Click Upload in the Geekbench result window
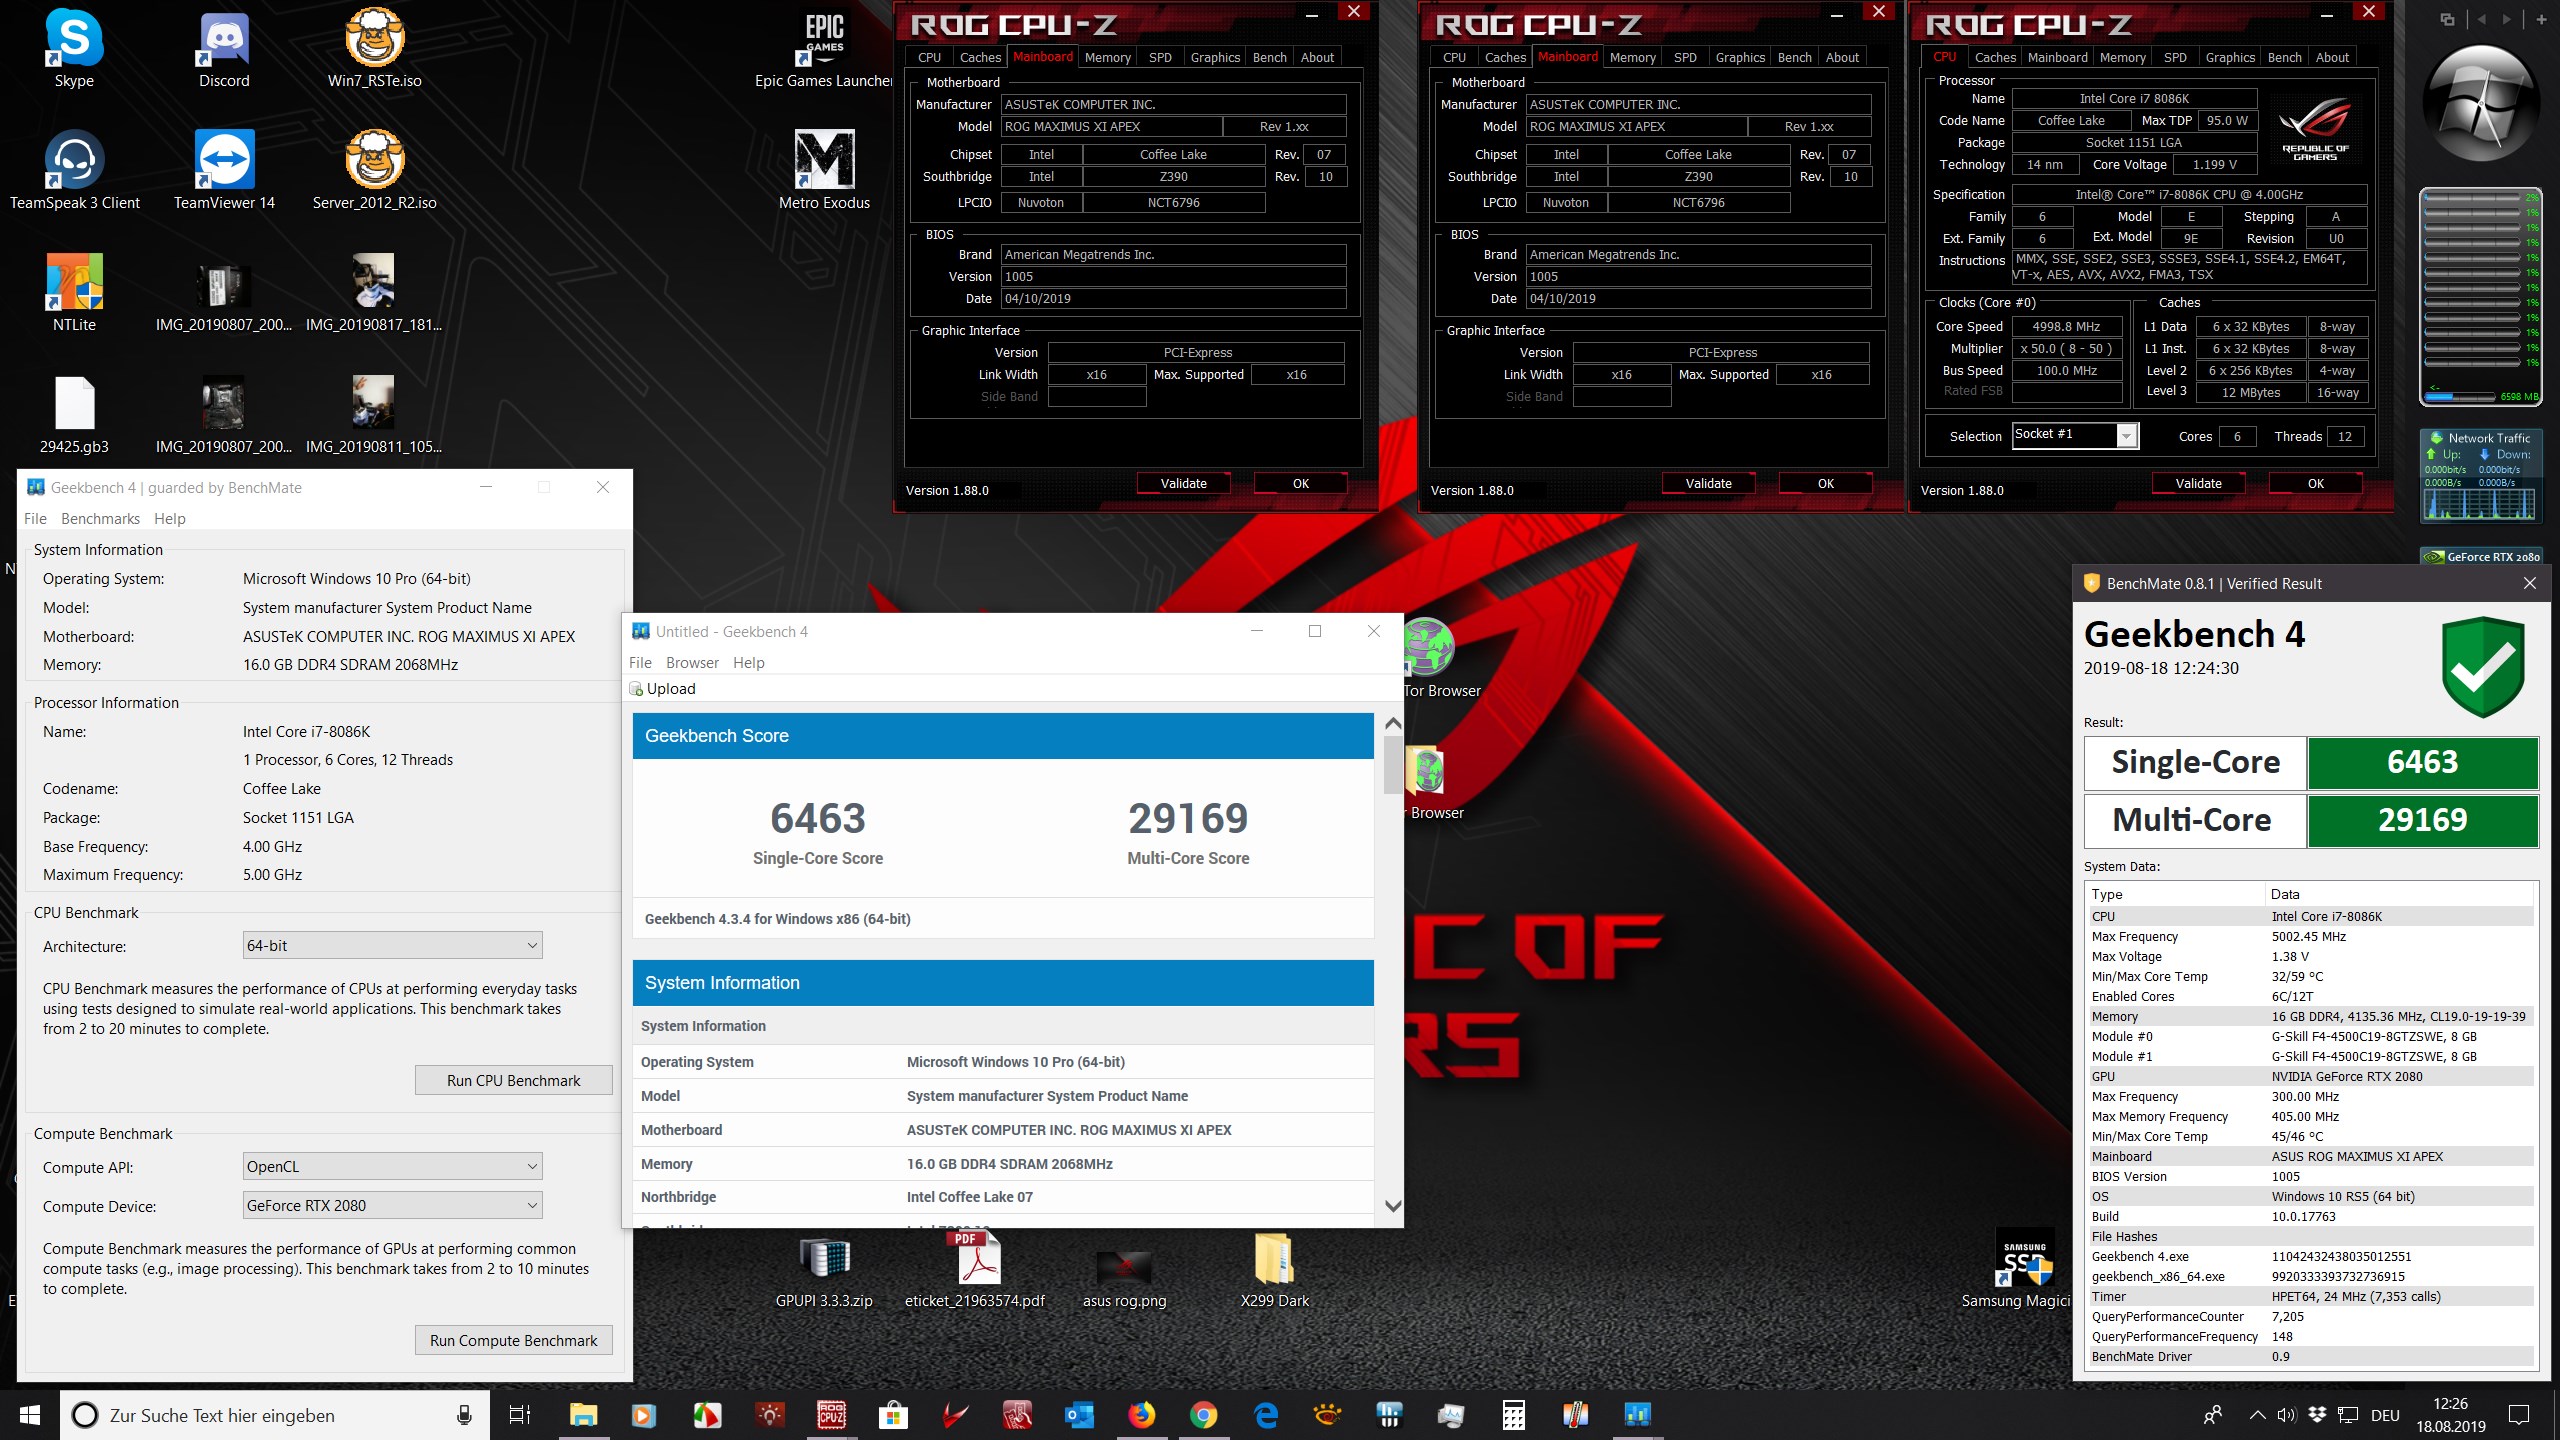This screenshot has height=1440, width=2560. 662,688
